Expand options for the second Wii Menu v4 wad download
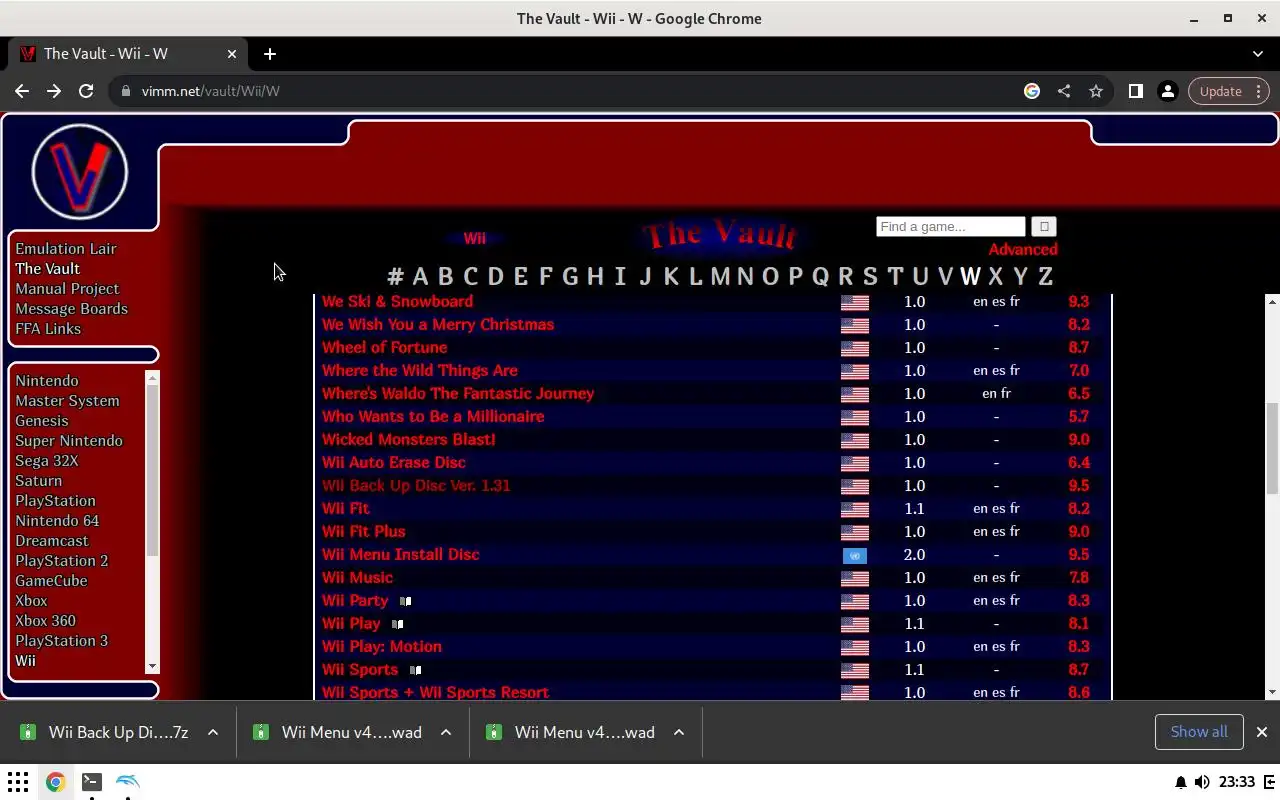1280x800 pixels. pyautogui.click(x=679, y=732)
